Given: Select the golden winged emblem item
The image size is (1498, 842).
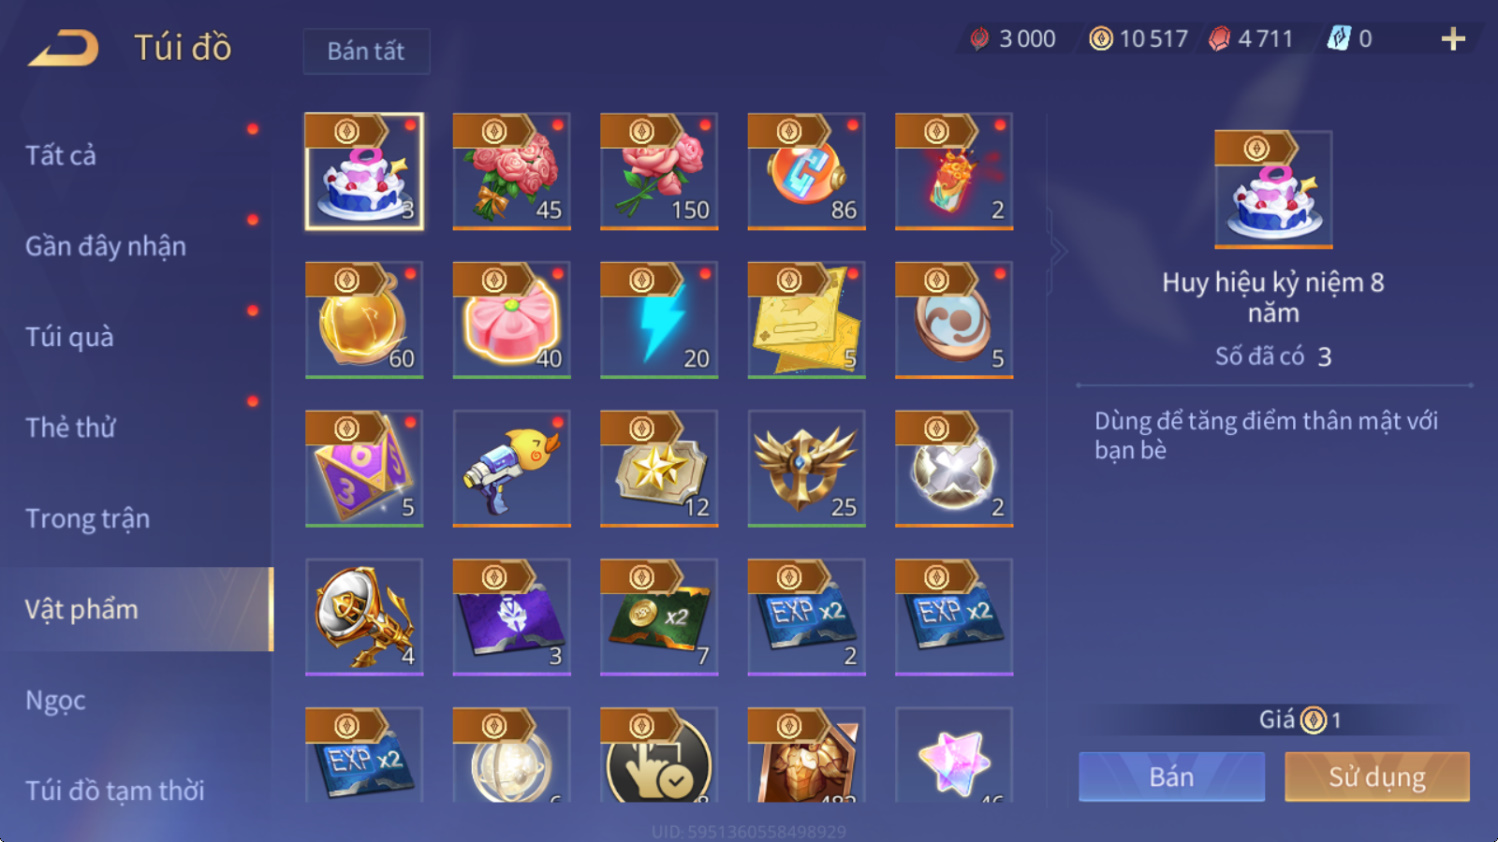Looking at the screenshot, I should pos(806,468).
